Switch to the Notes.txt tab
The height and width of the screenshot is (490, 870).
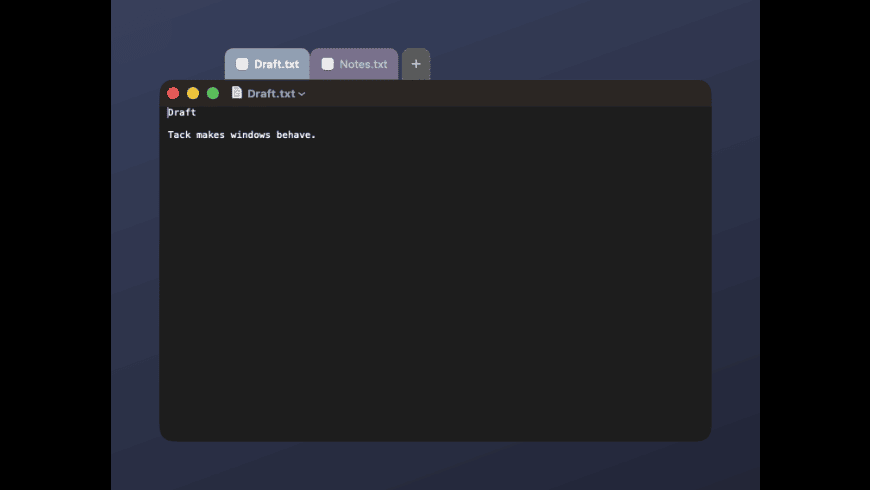354,64
